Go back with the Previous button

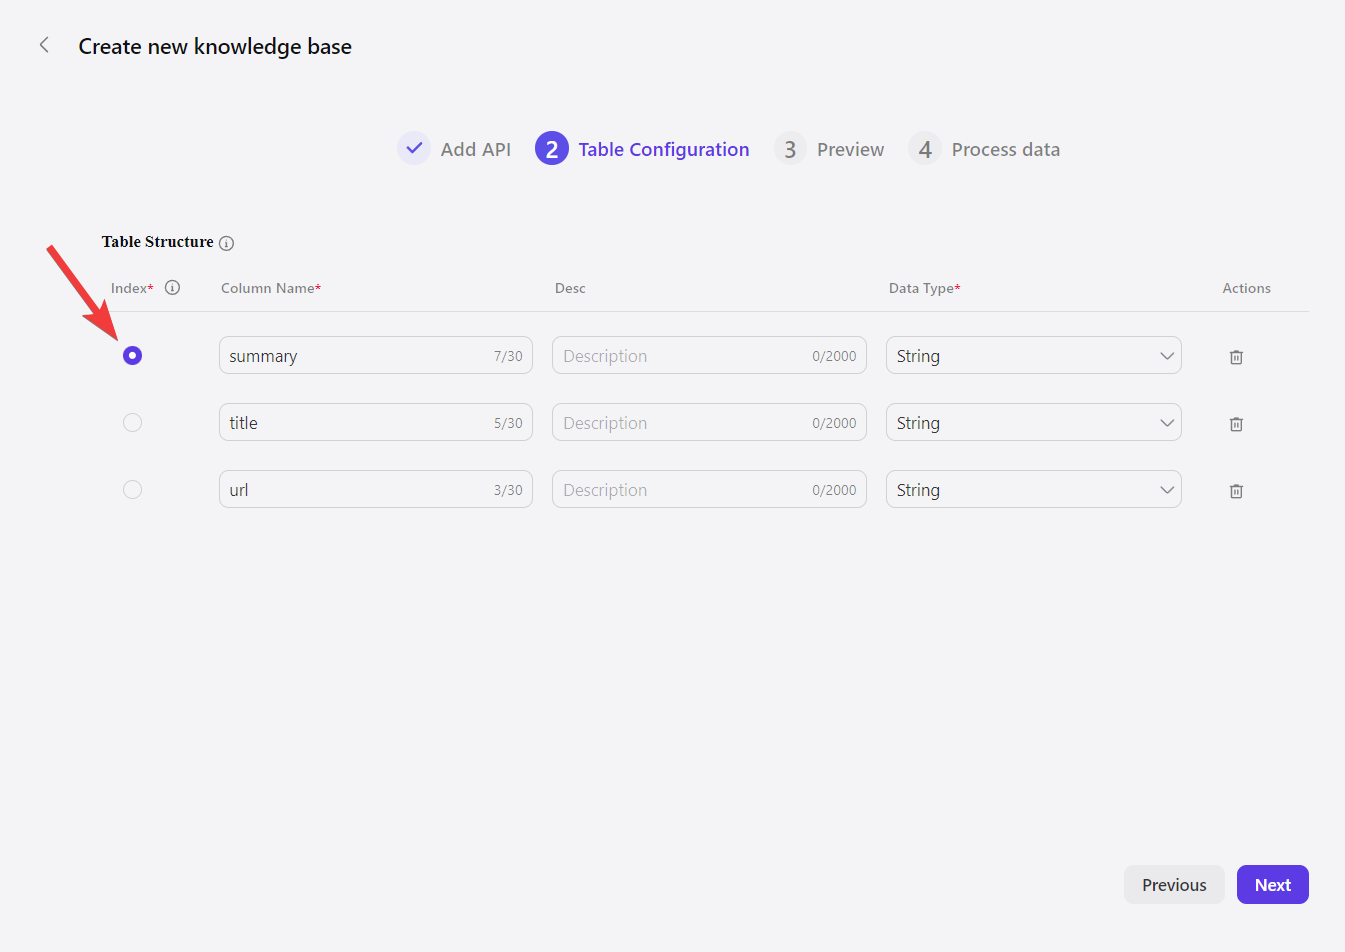(x=1174, y=885)
